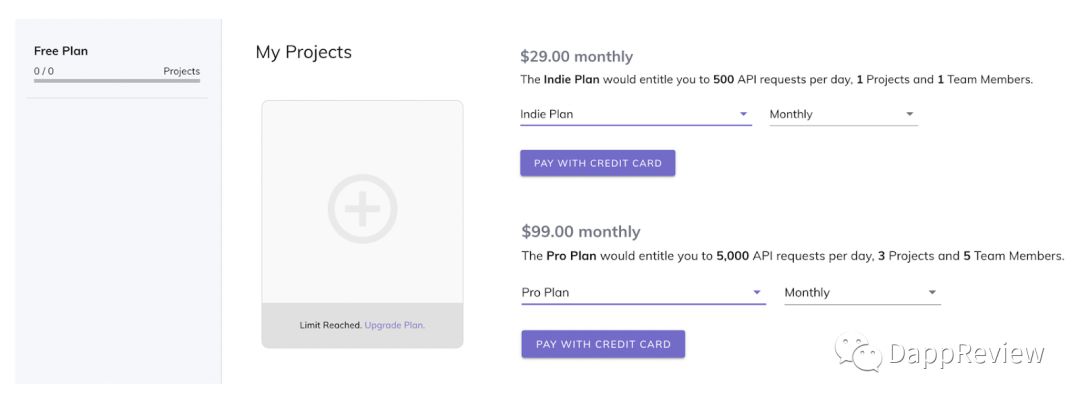Pay with credit card for Indie Plan
The image size is (1080, 404).
tap(597, 163)
